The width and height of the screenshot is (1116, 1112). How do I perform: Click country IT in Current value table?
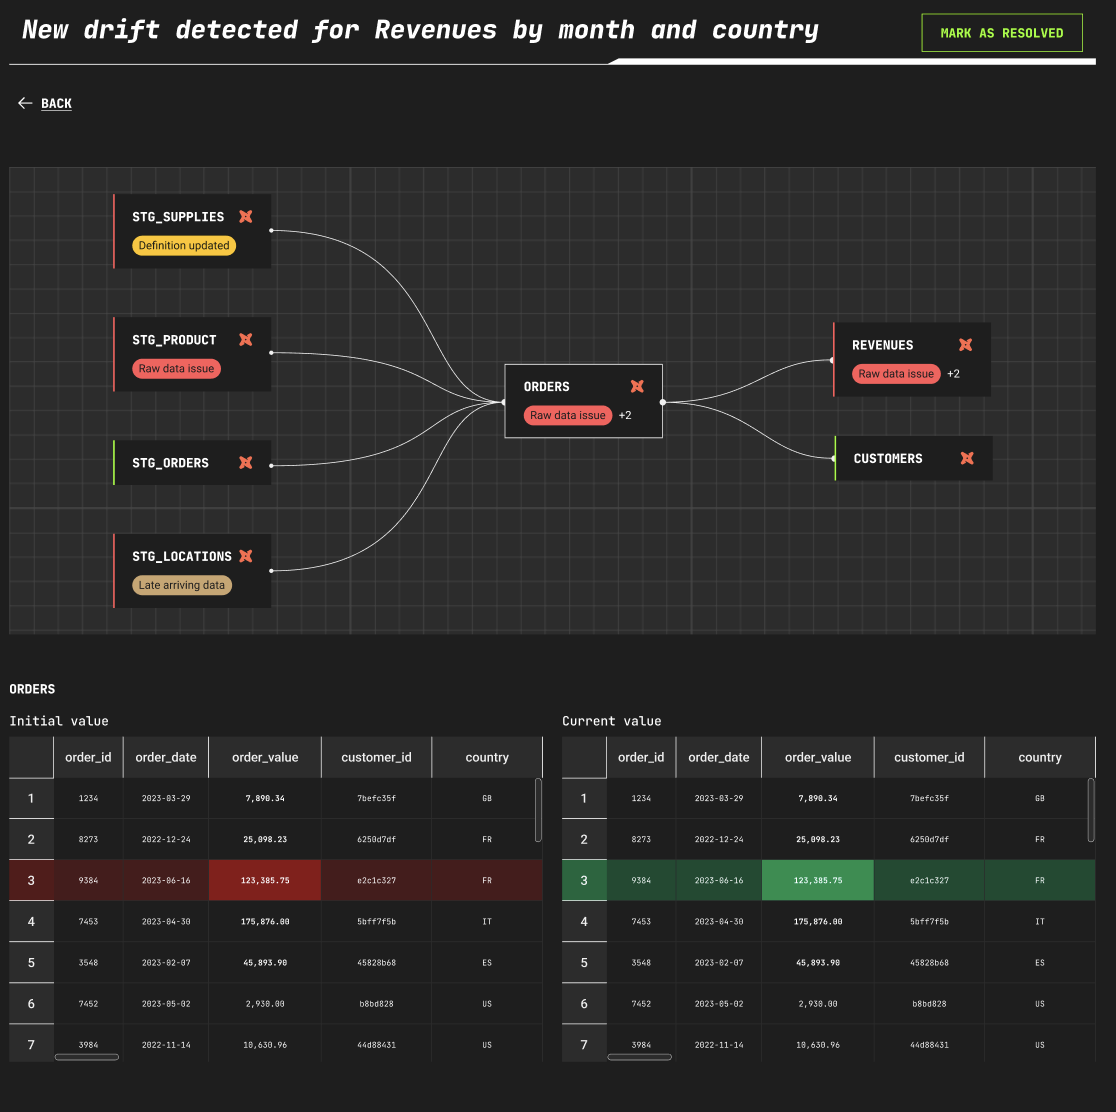[x=1040, y=921]
